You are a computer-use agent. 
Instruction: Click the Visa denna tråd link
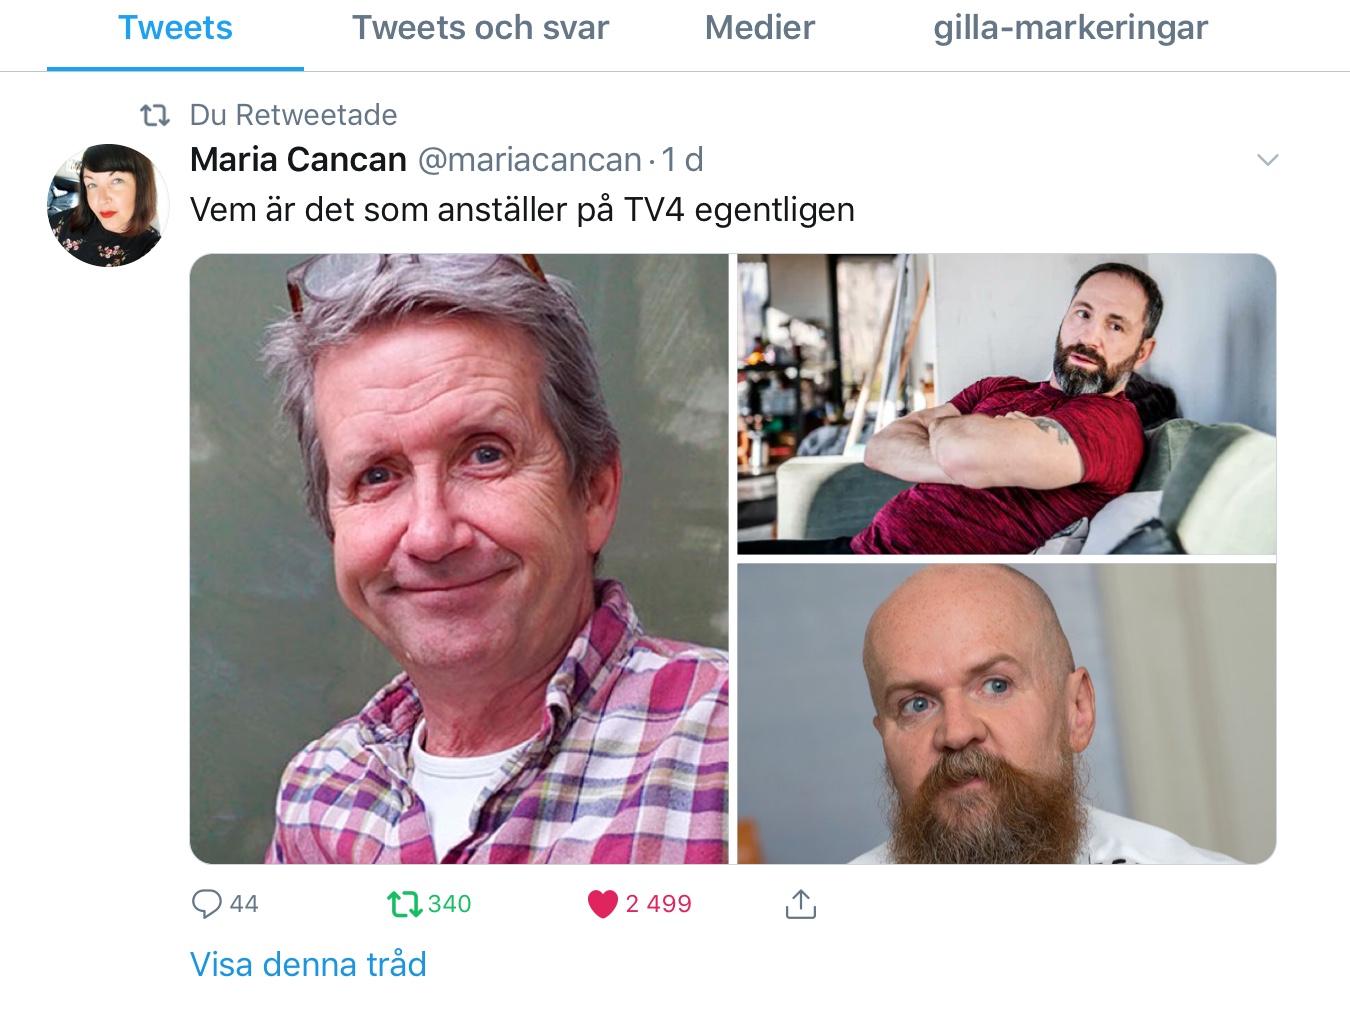tap(308, 964)
